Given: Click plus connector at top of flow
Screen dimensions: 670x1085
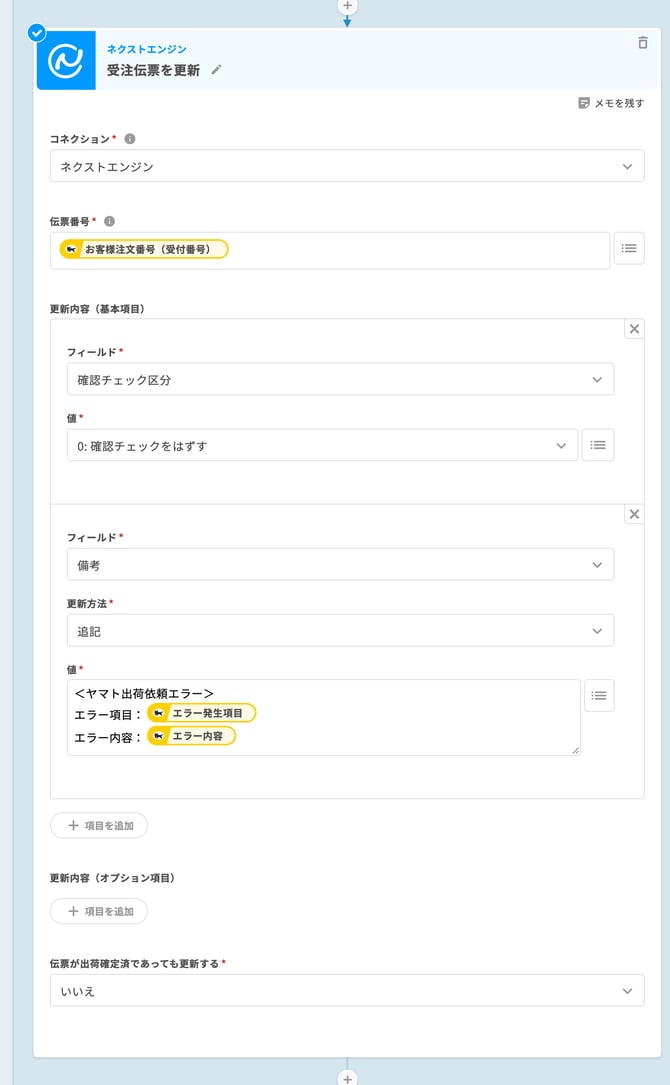Looking at the screenshot, I should pos(347,6).
